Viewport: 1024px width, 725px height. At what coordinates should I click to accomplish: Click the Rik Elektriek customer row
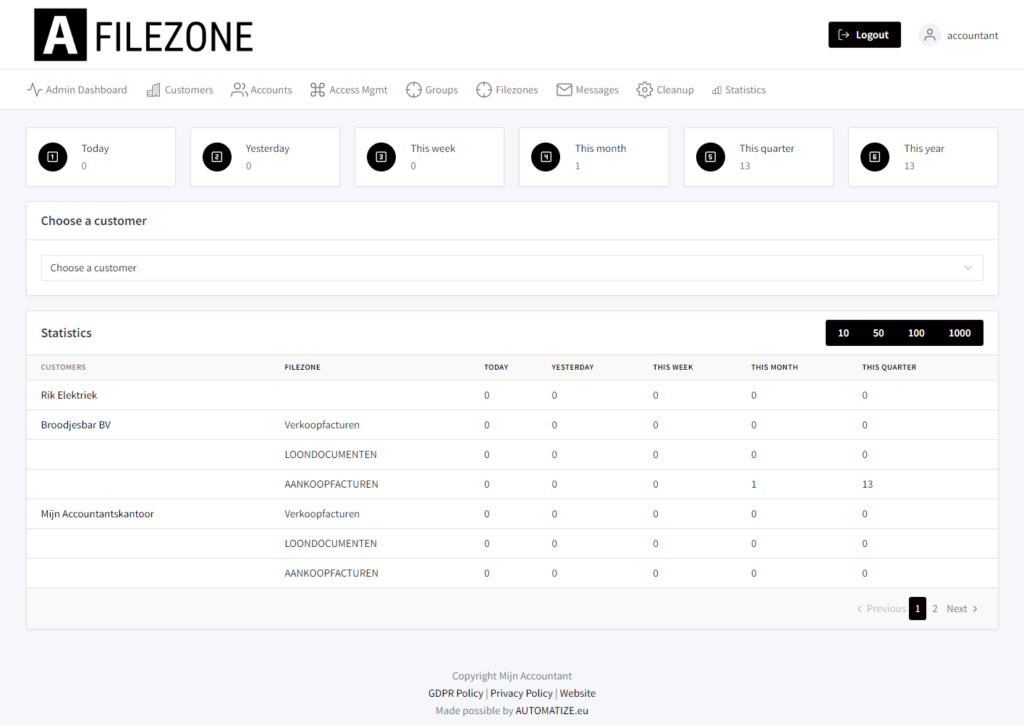coord(512,395)
